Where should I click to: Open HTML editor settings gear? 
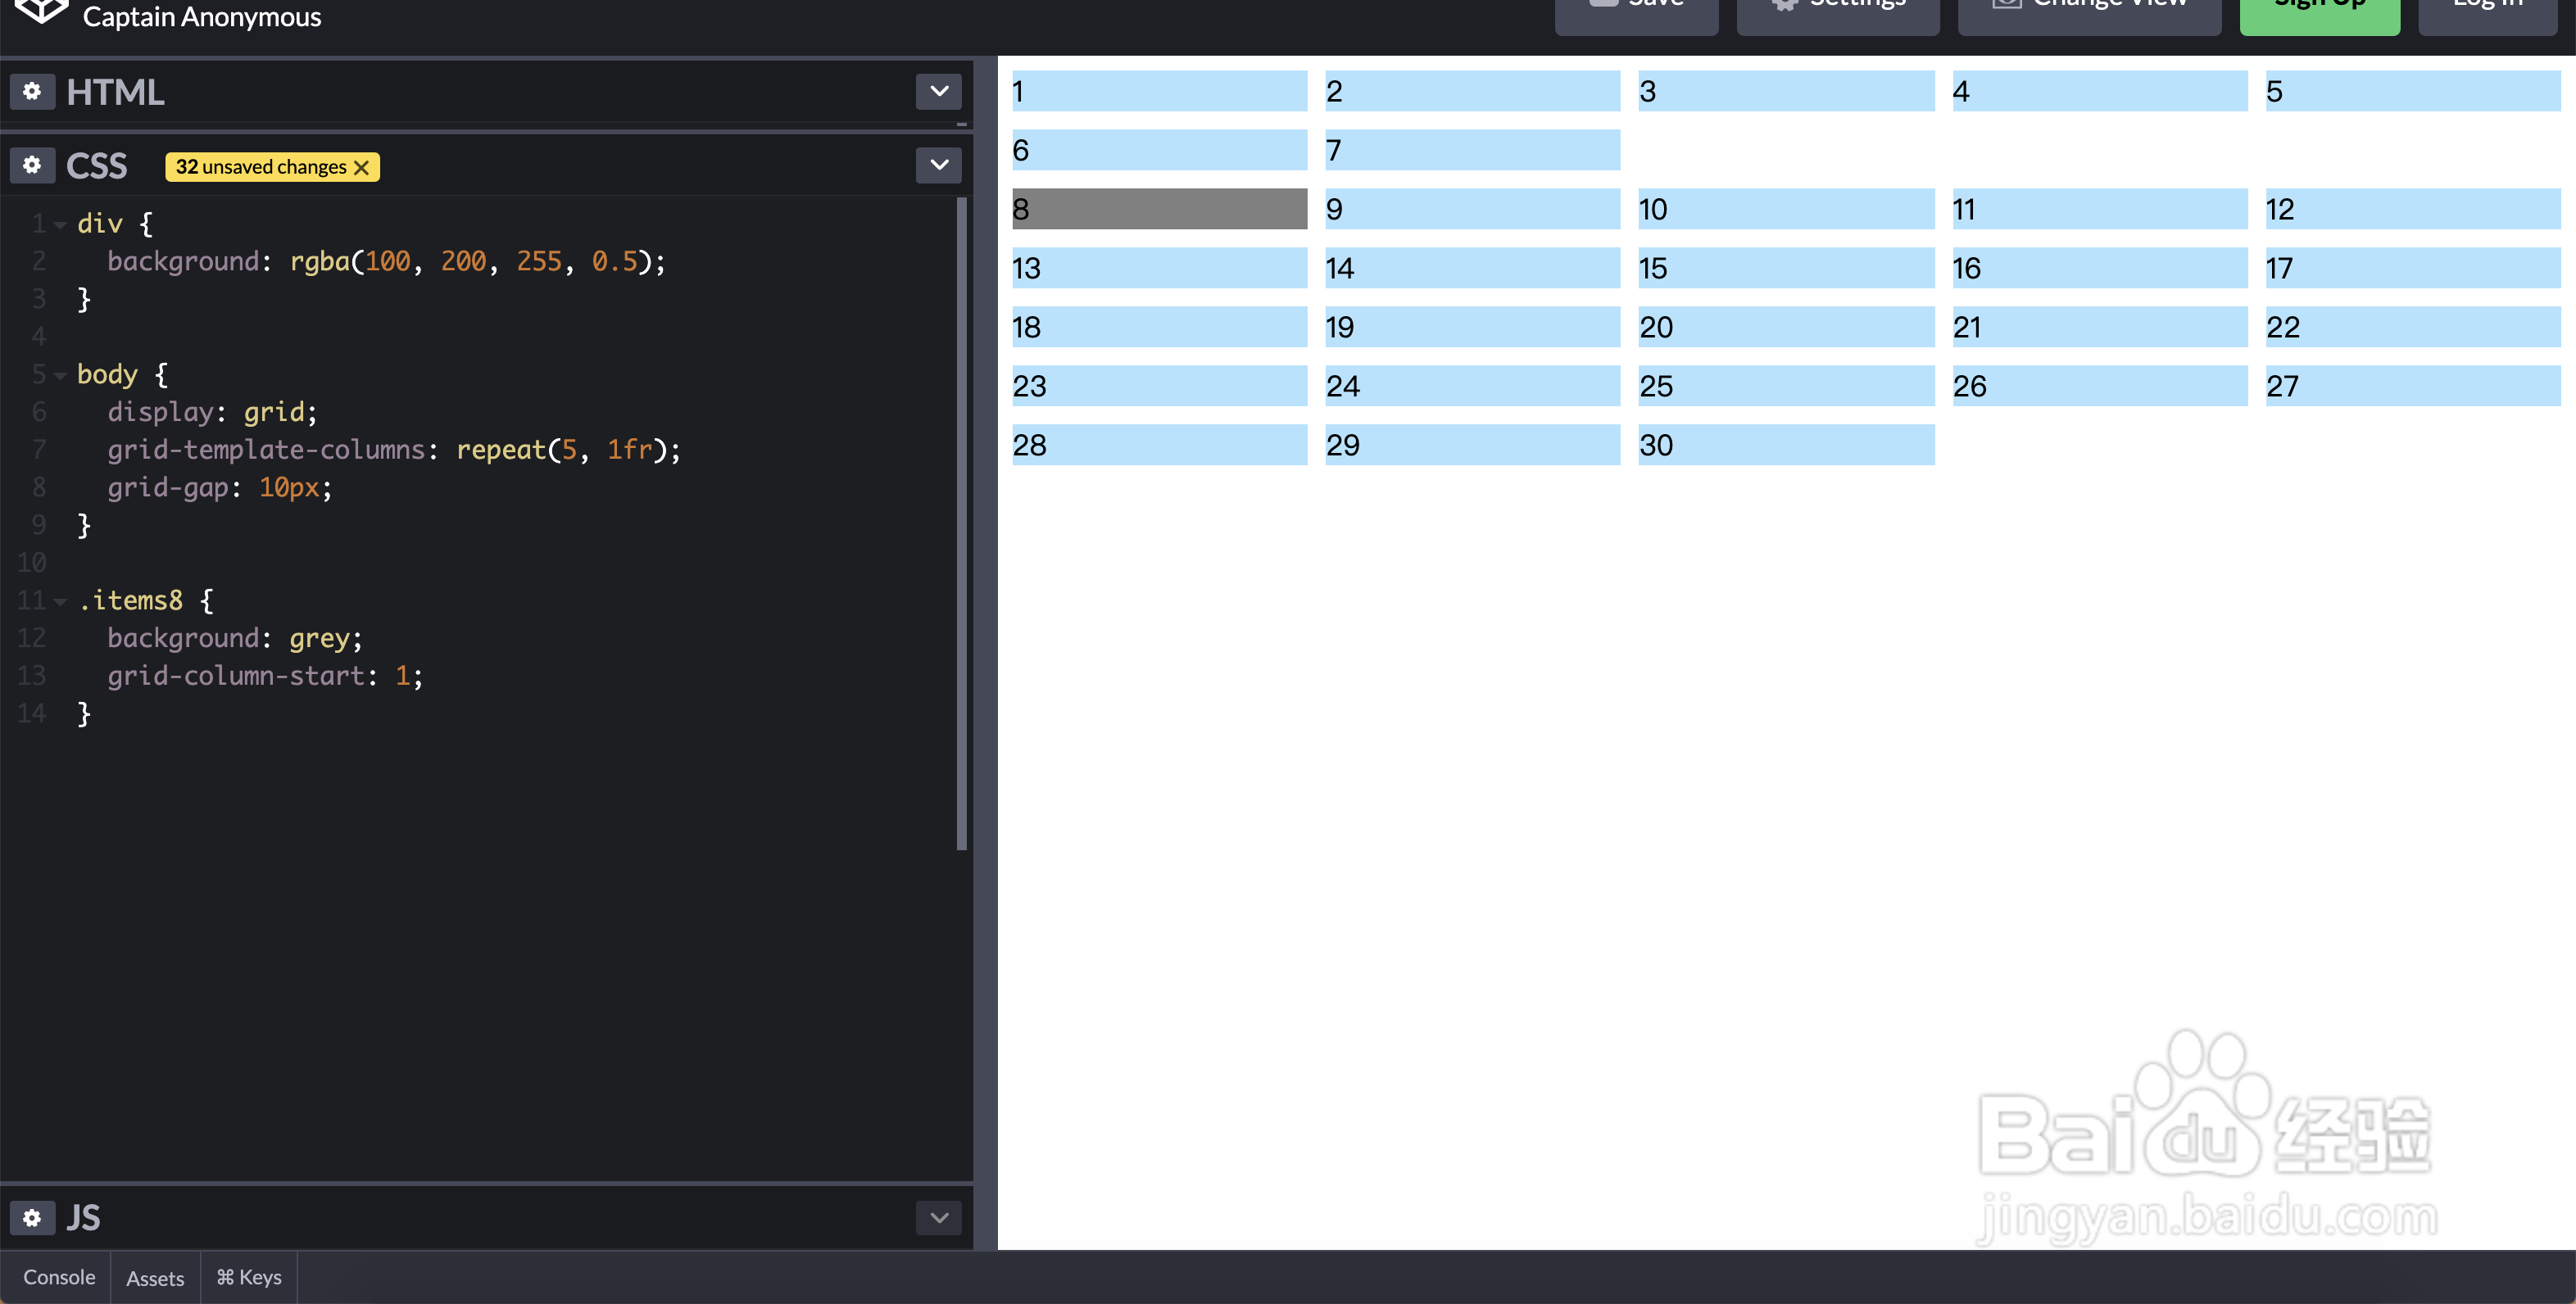click(32, 92)
